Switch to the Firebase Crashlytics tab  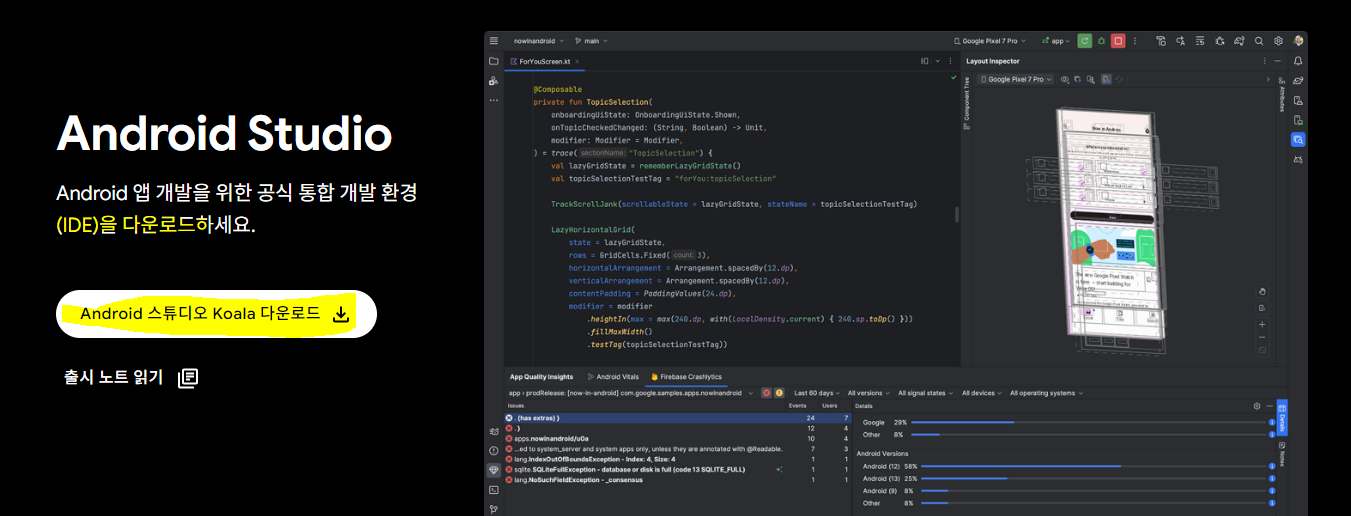[x=686, y=377]
